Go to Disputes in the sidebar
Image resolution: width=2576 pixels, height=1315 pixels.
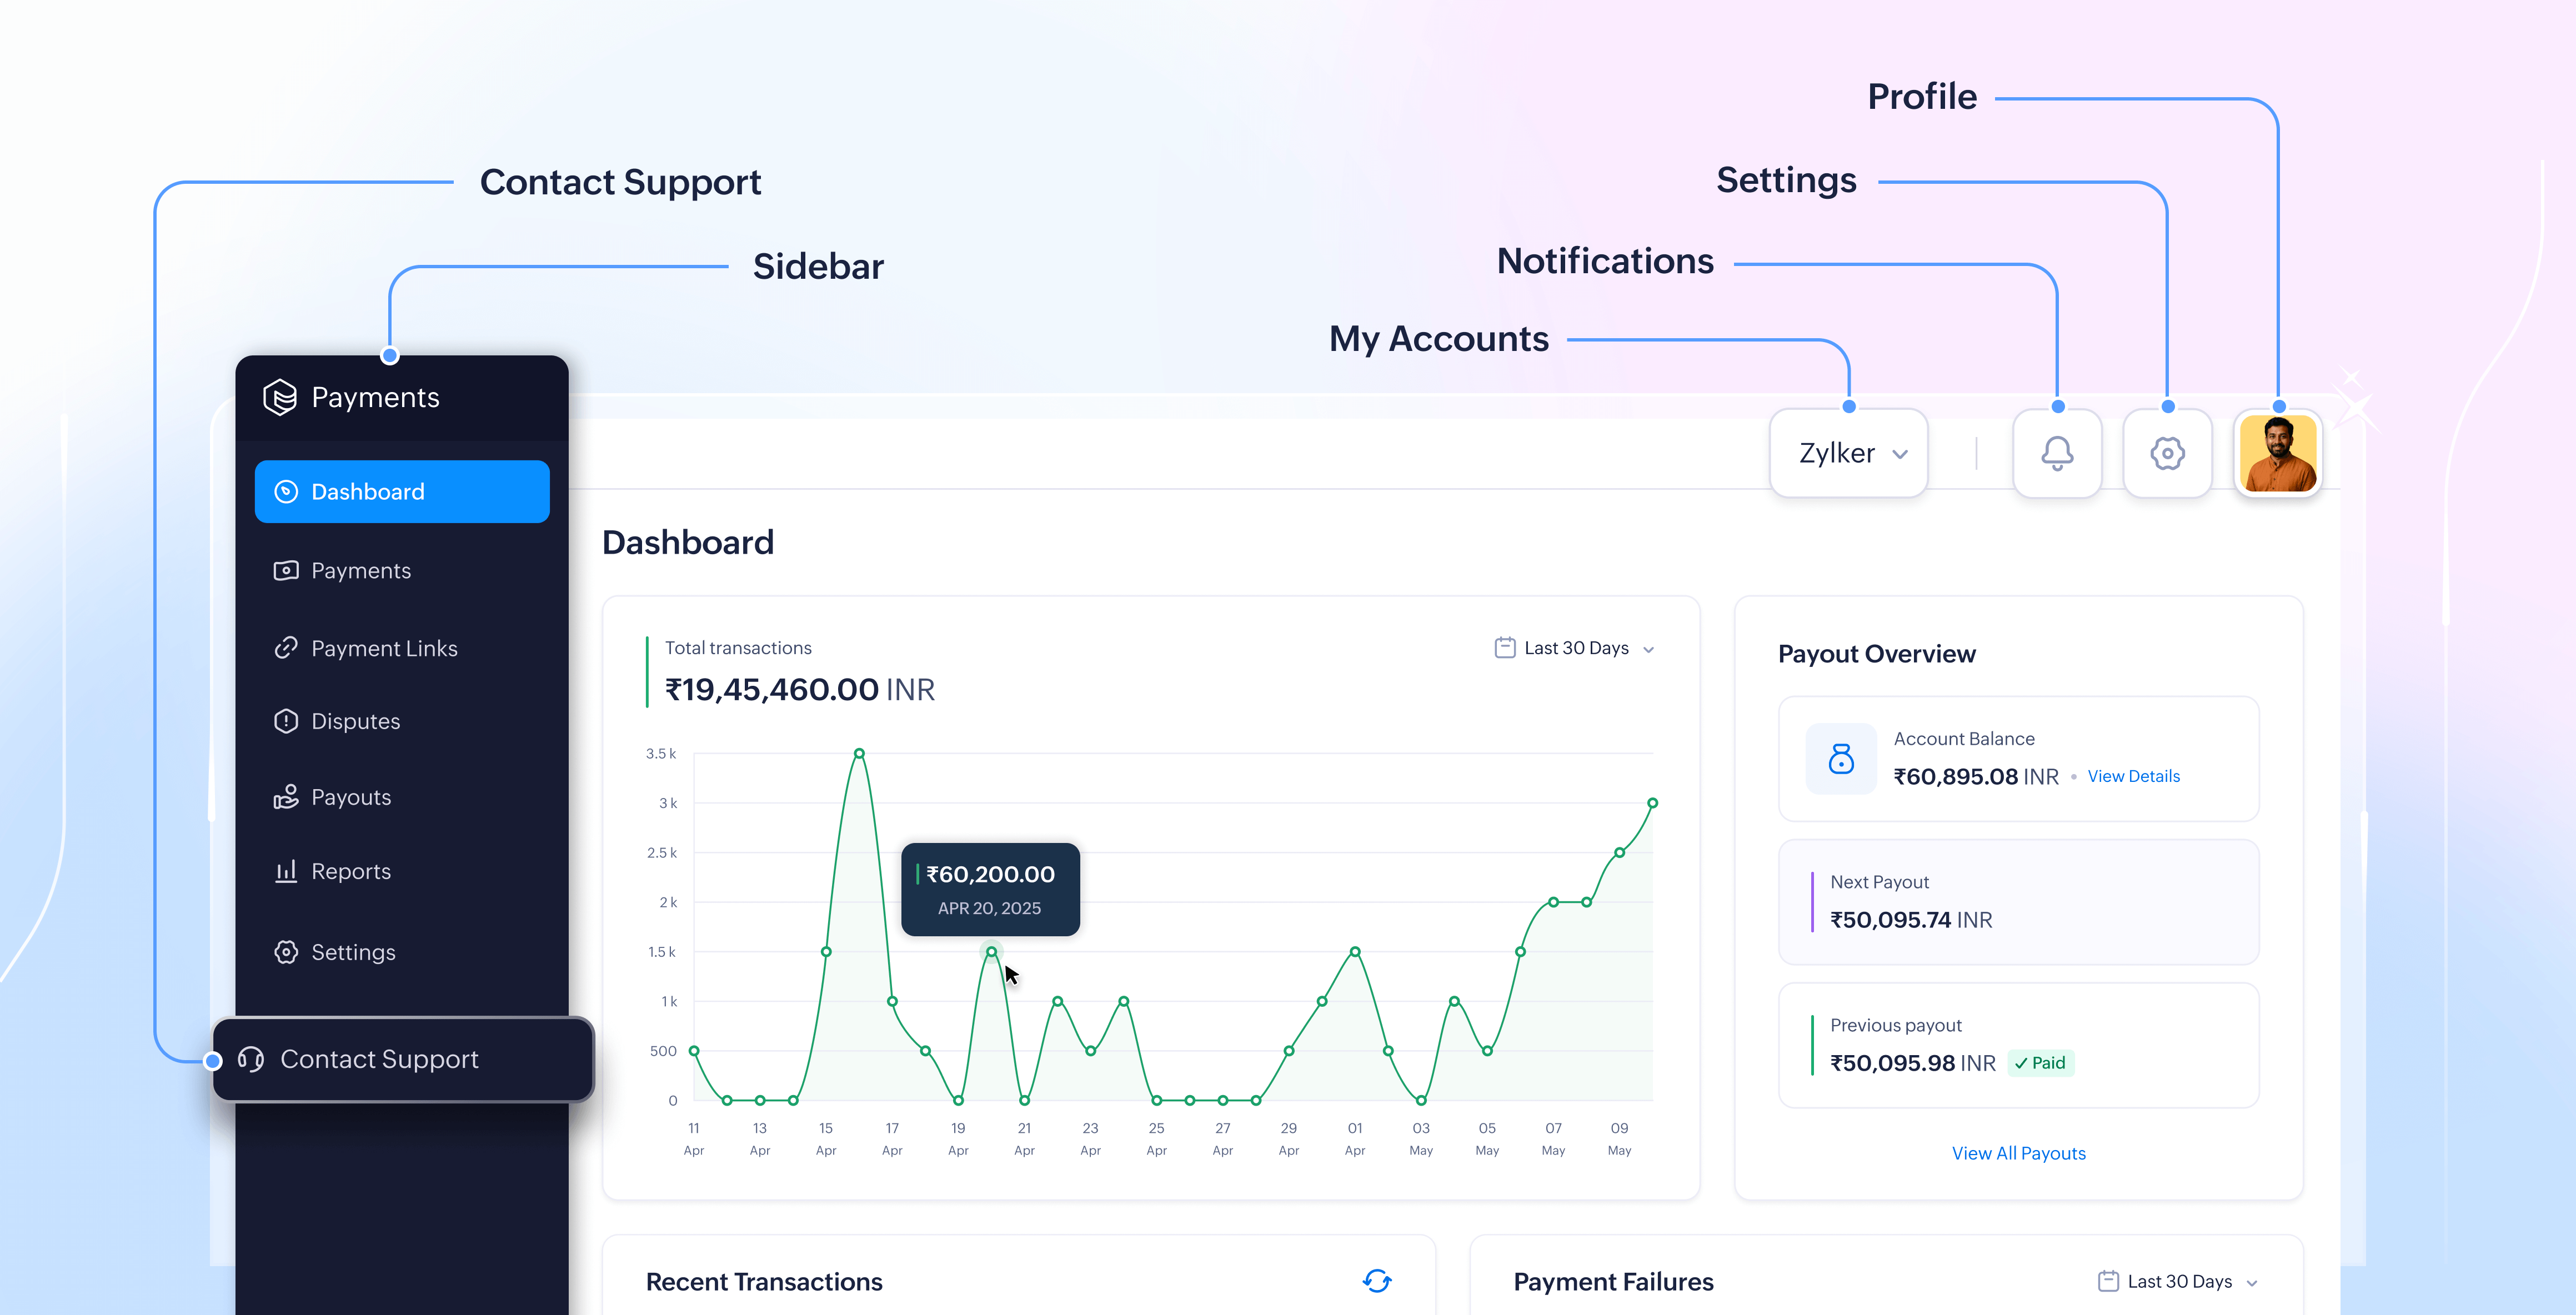coord(355,721)
